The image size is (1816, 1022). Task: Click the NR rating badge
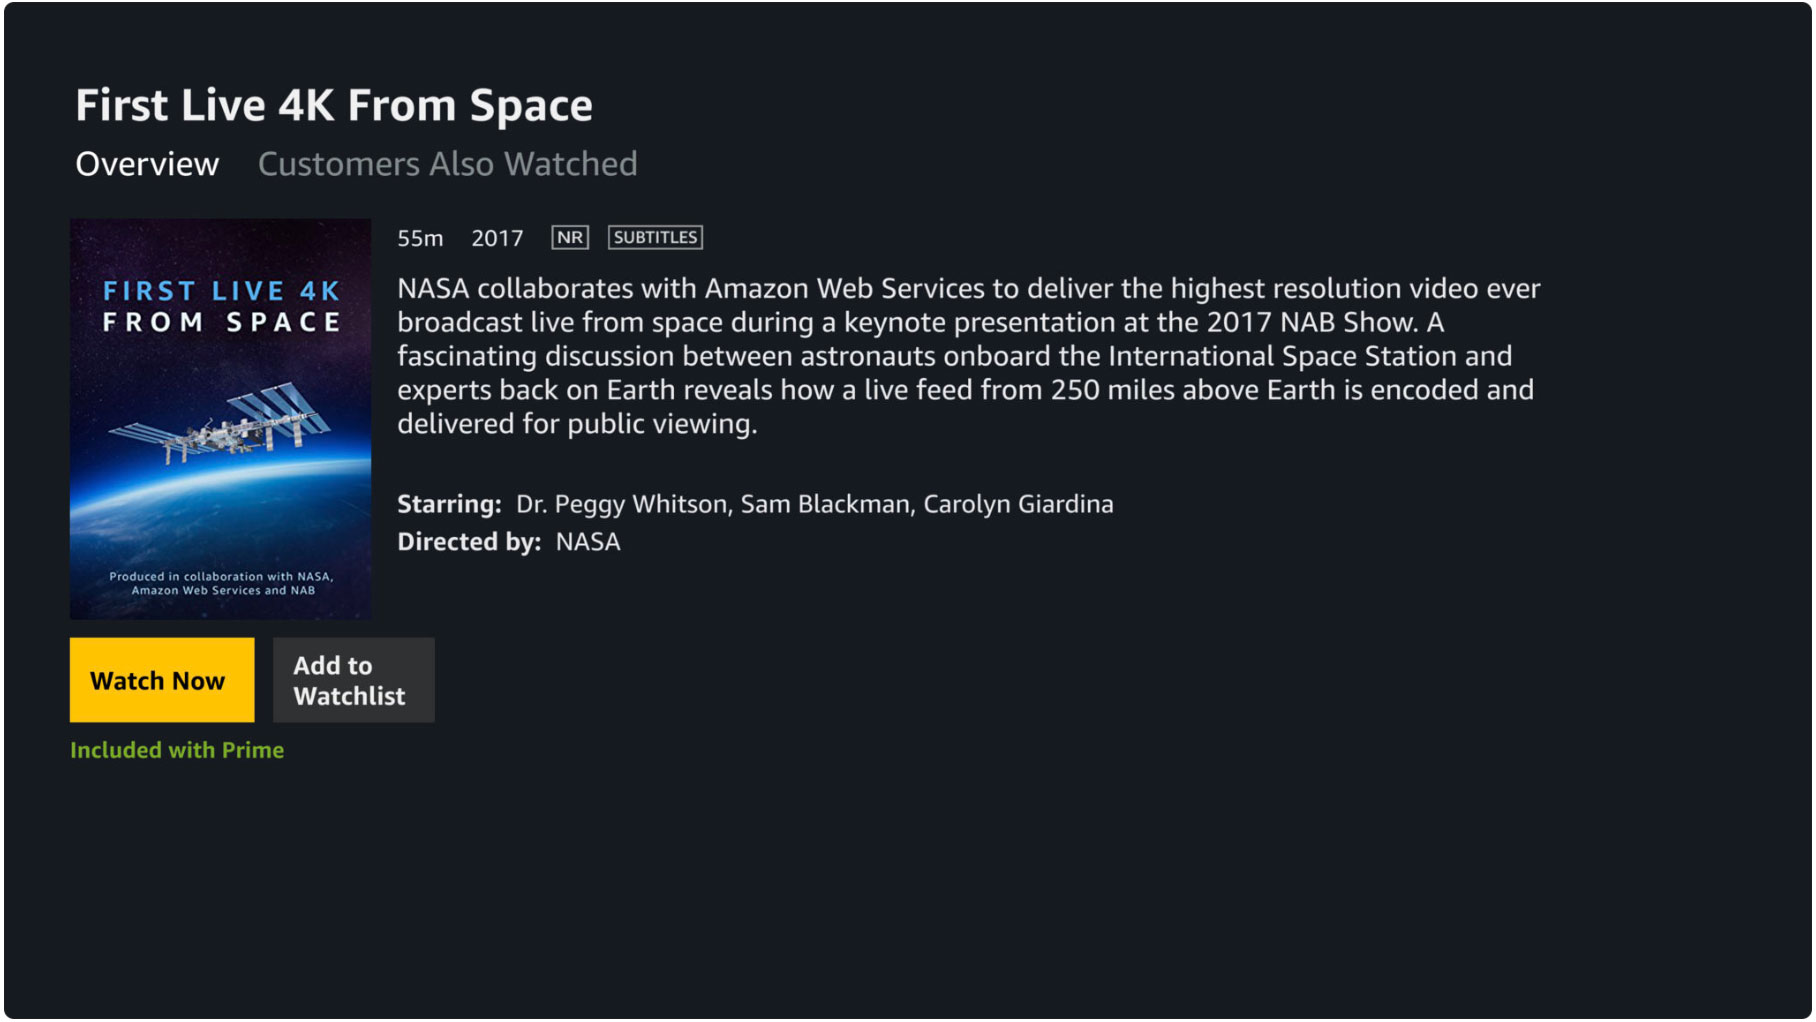(x=570, y=238)
